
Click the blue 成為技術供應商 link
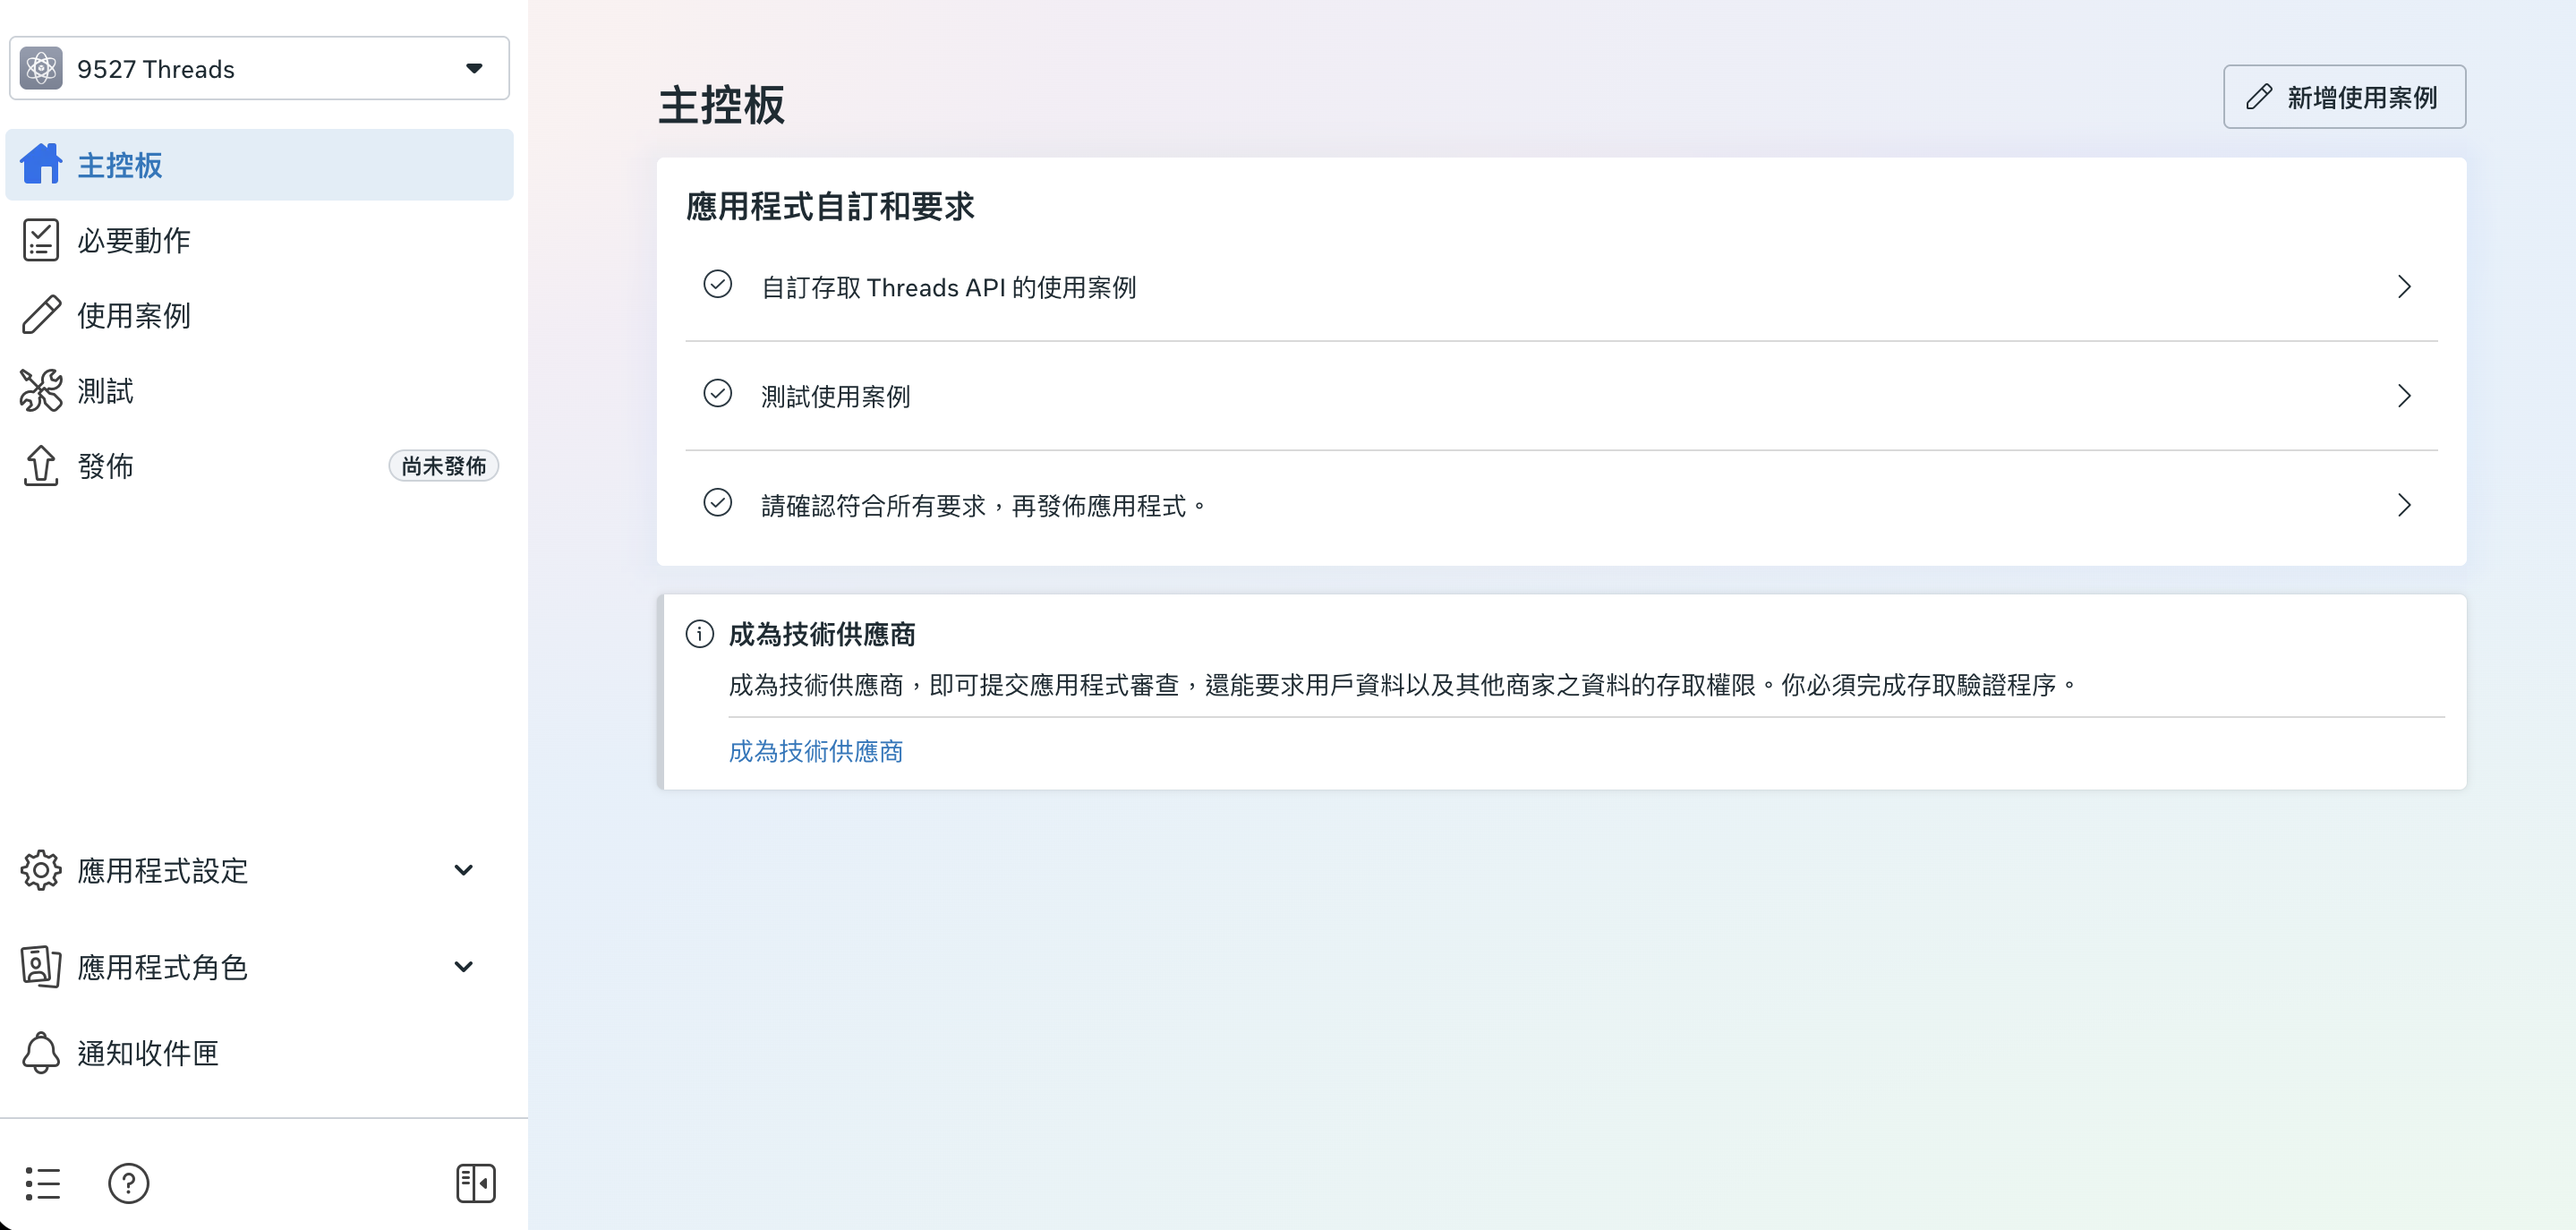coord(815,751)
